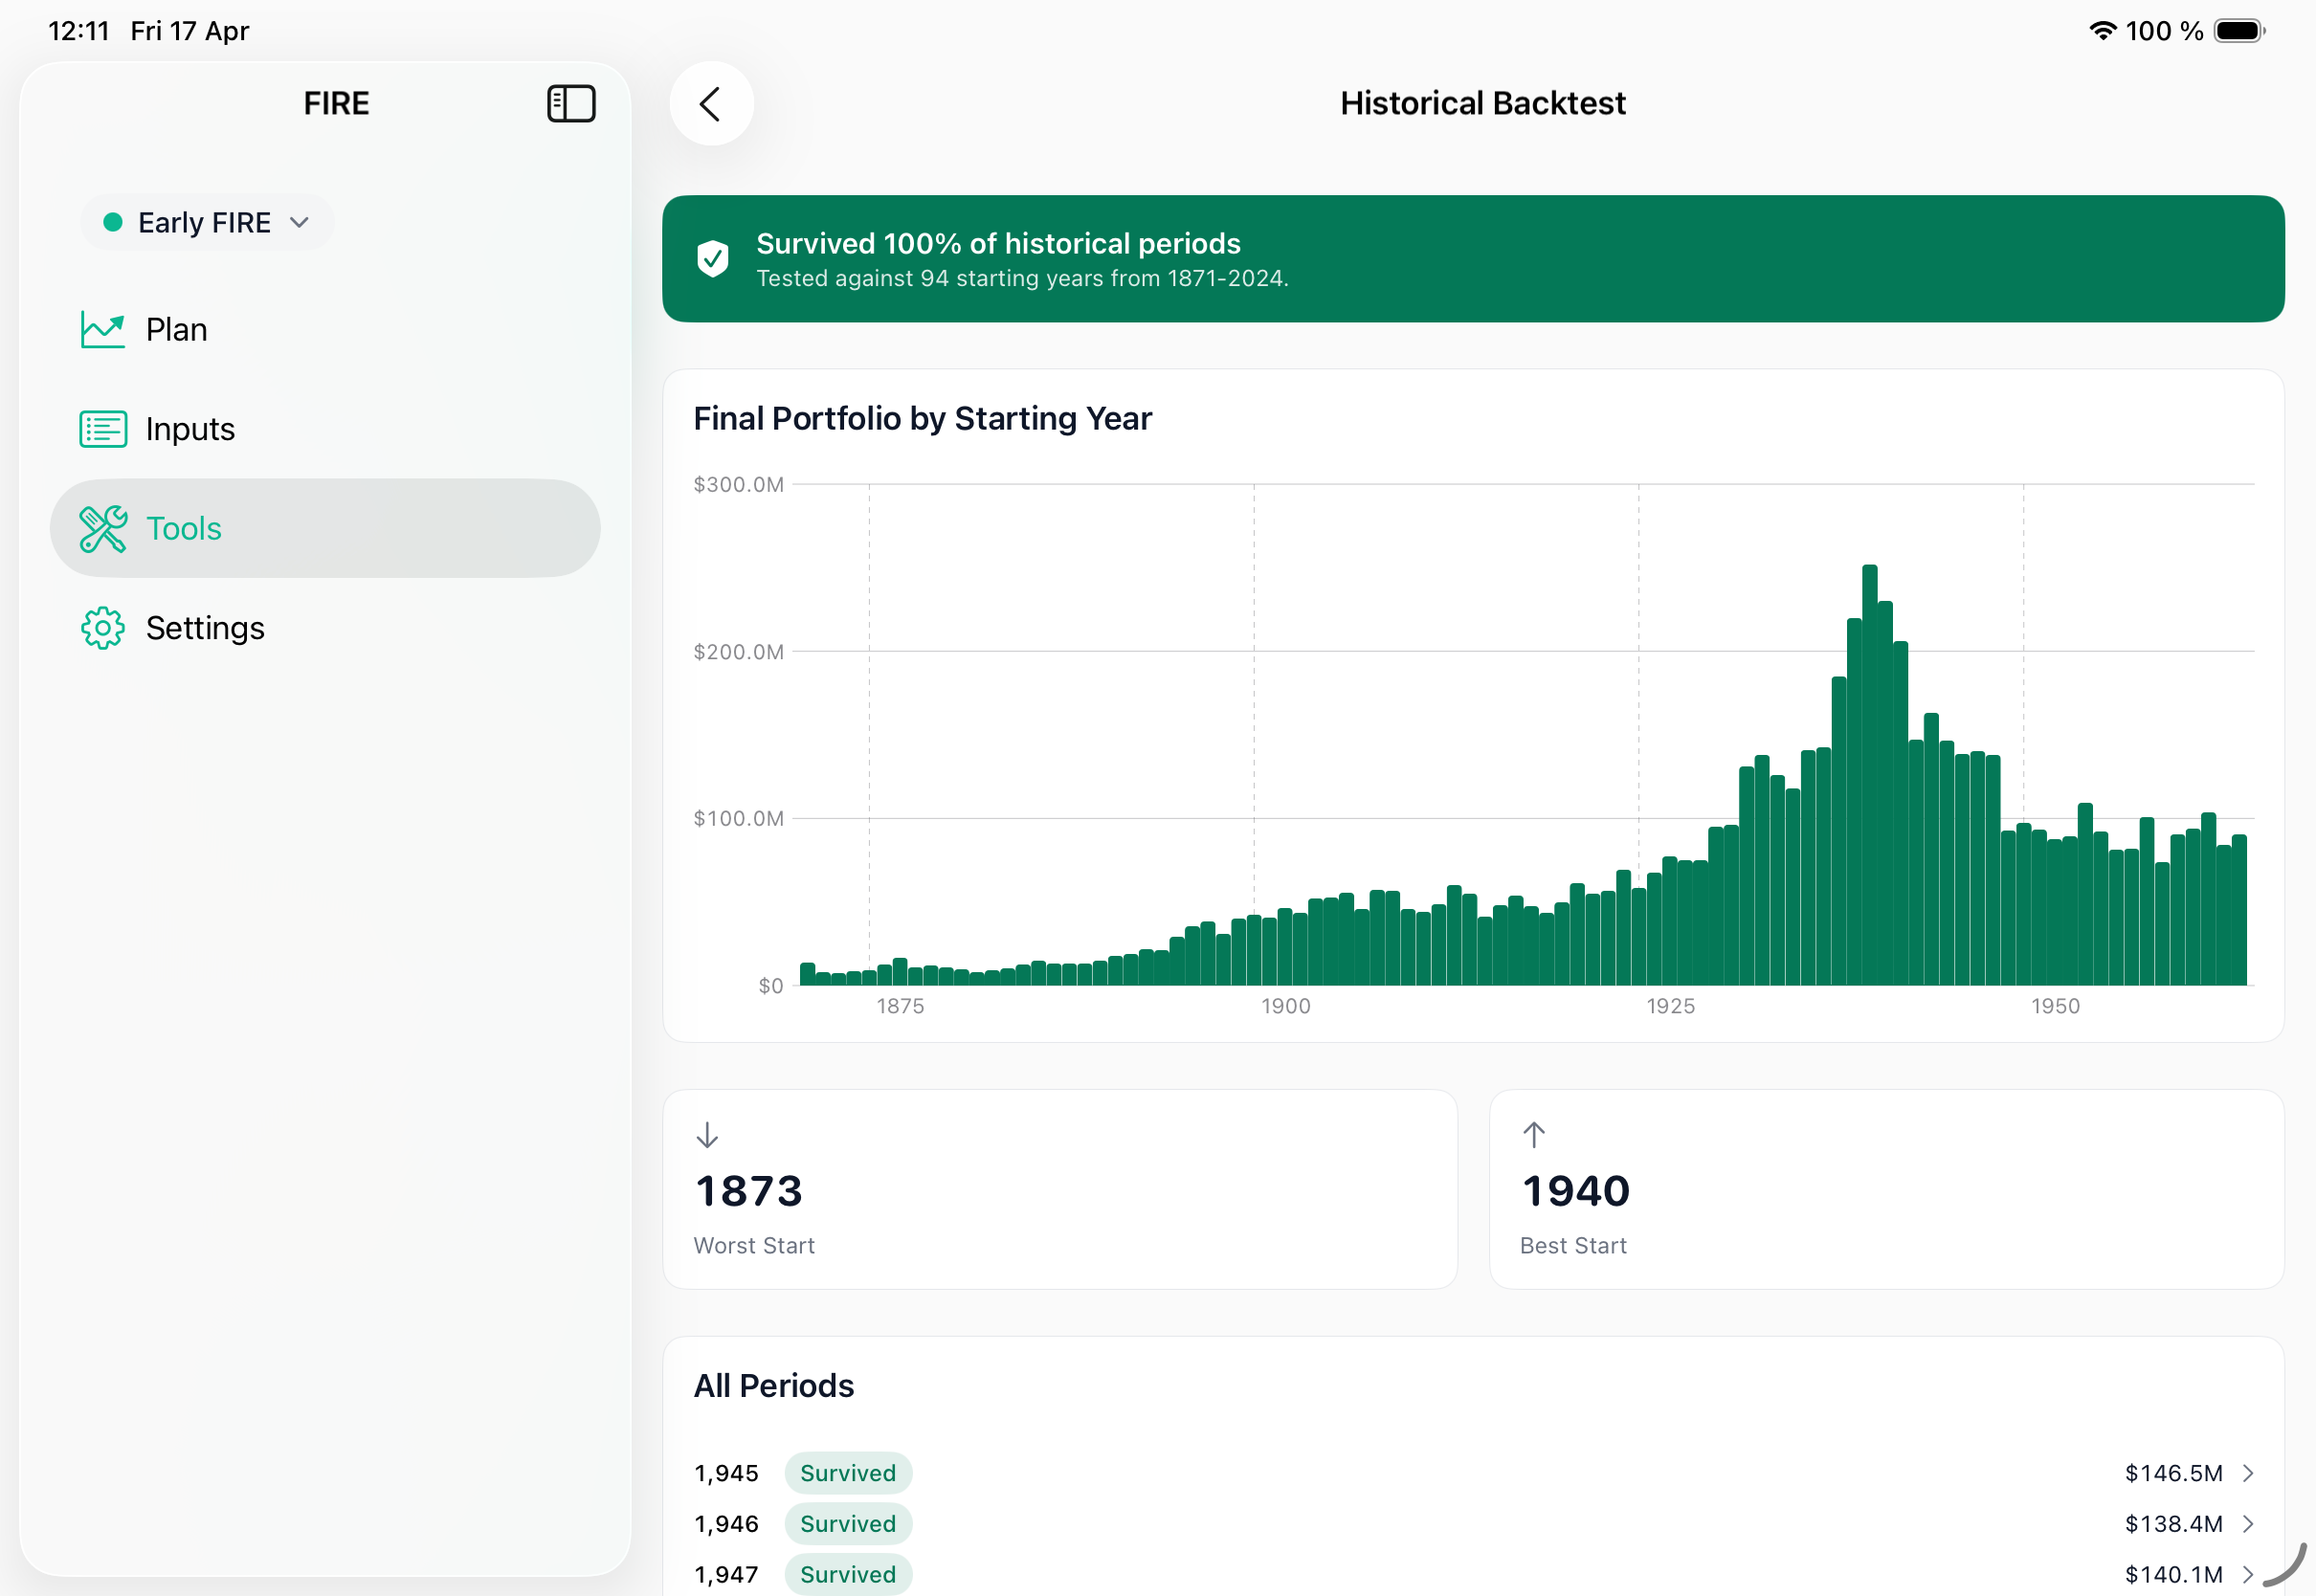Viewport: 2316px width, 1596px height.
Task: Click the Inputs list icon
Action: [x=102, y=429]
